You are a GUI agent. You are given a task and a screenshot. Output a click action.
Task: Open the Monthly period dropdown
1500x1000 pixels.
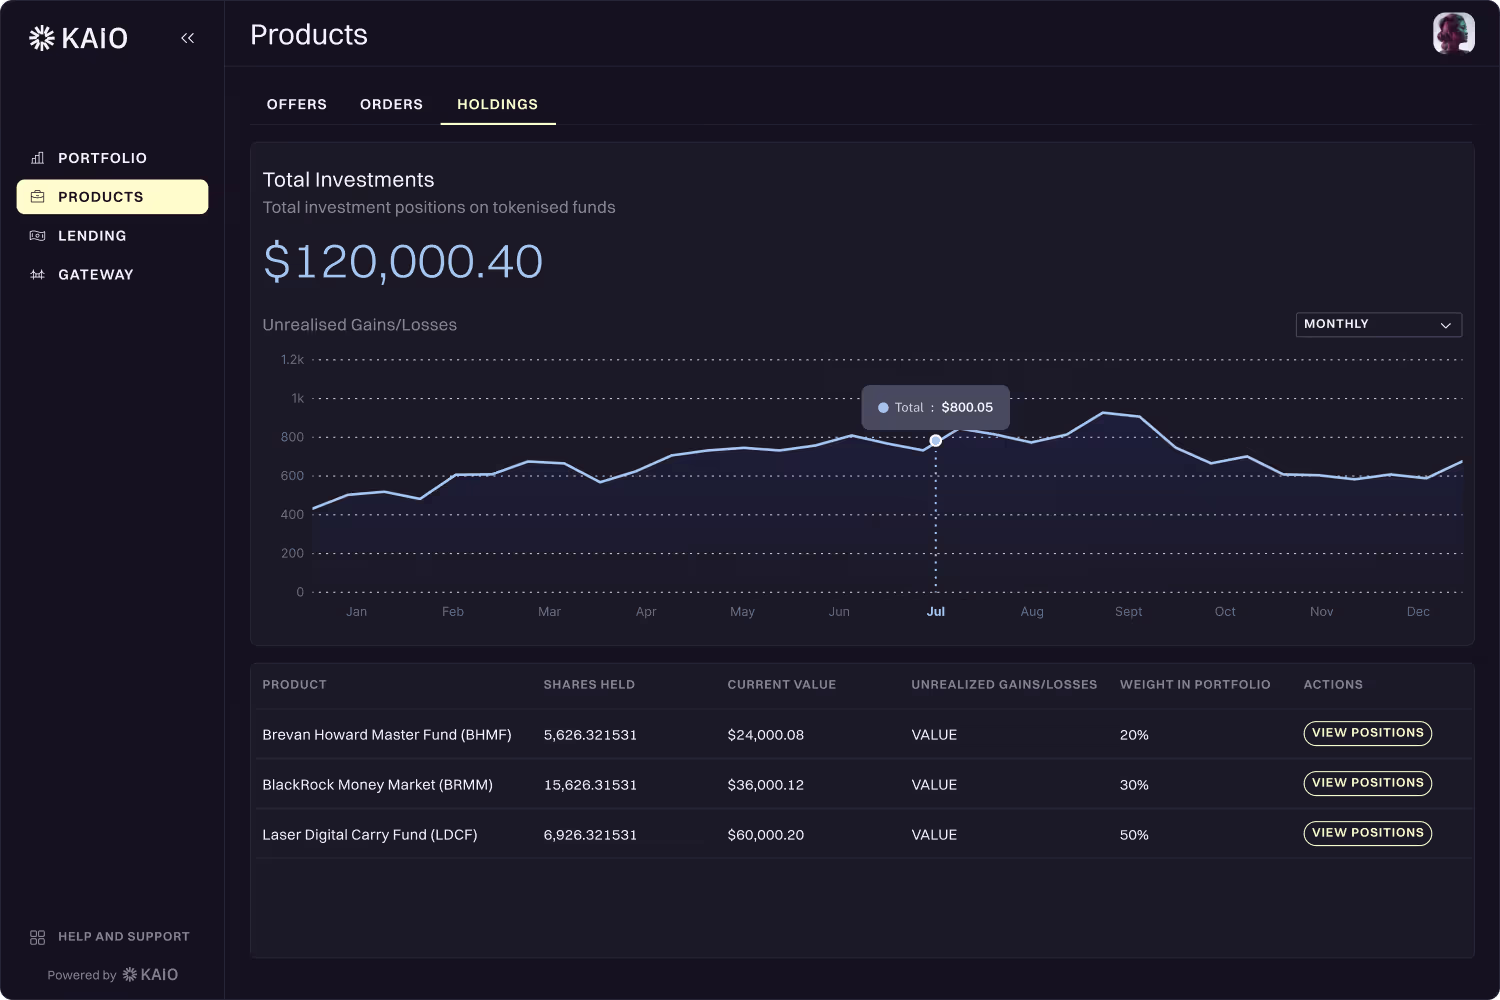(1379, 324)
